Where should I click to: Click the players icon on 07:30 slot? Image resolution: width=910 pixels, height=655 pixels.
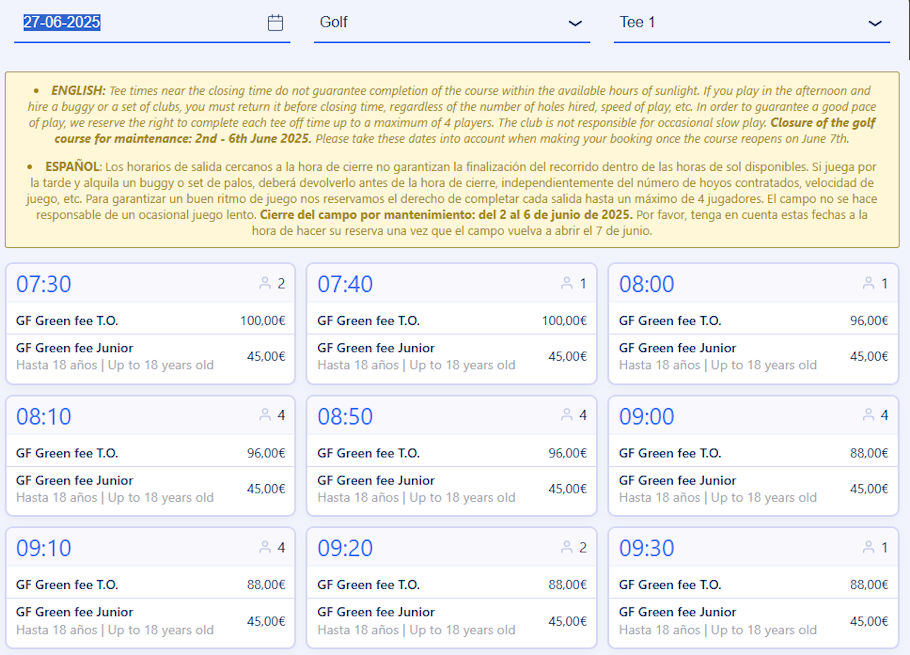point(265,284)
